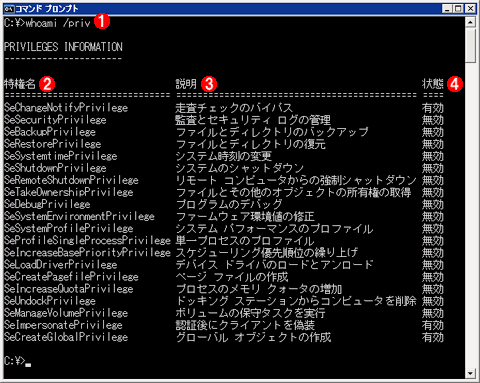Click description 'ファイルとディレクトリの復元'
This screenshot has width=480, height=383.
tap(251, 144)
